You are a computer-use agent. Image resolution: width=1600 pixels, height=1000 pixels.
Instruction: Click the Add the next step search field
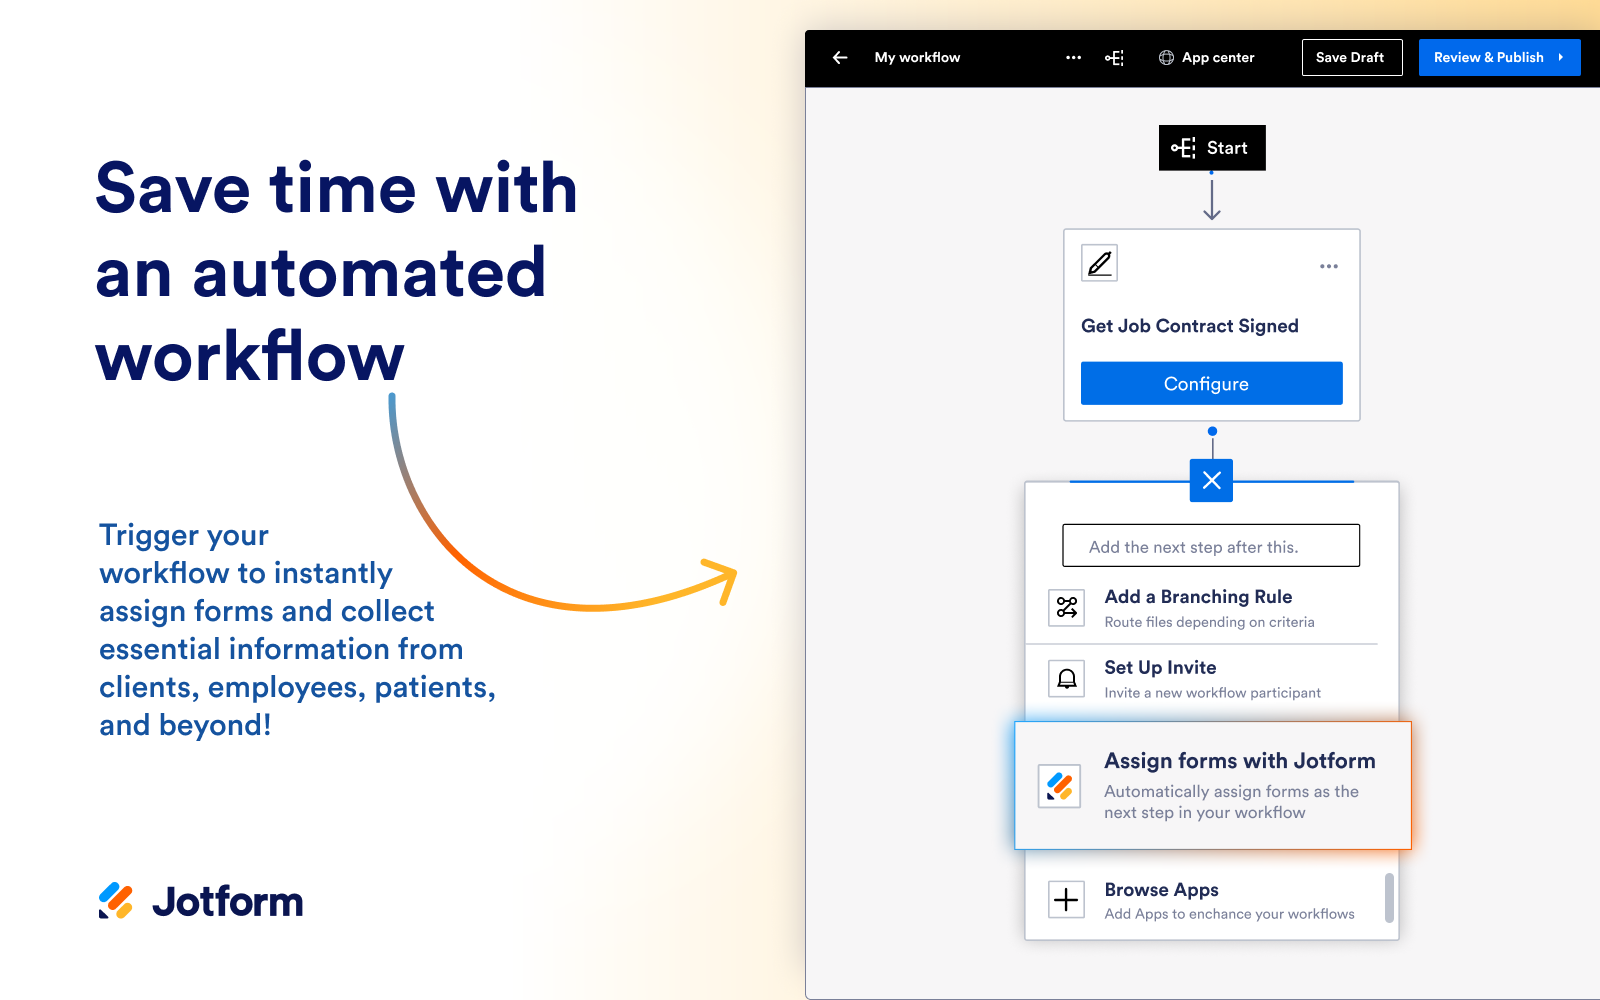[1211, 545]
